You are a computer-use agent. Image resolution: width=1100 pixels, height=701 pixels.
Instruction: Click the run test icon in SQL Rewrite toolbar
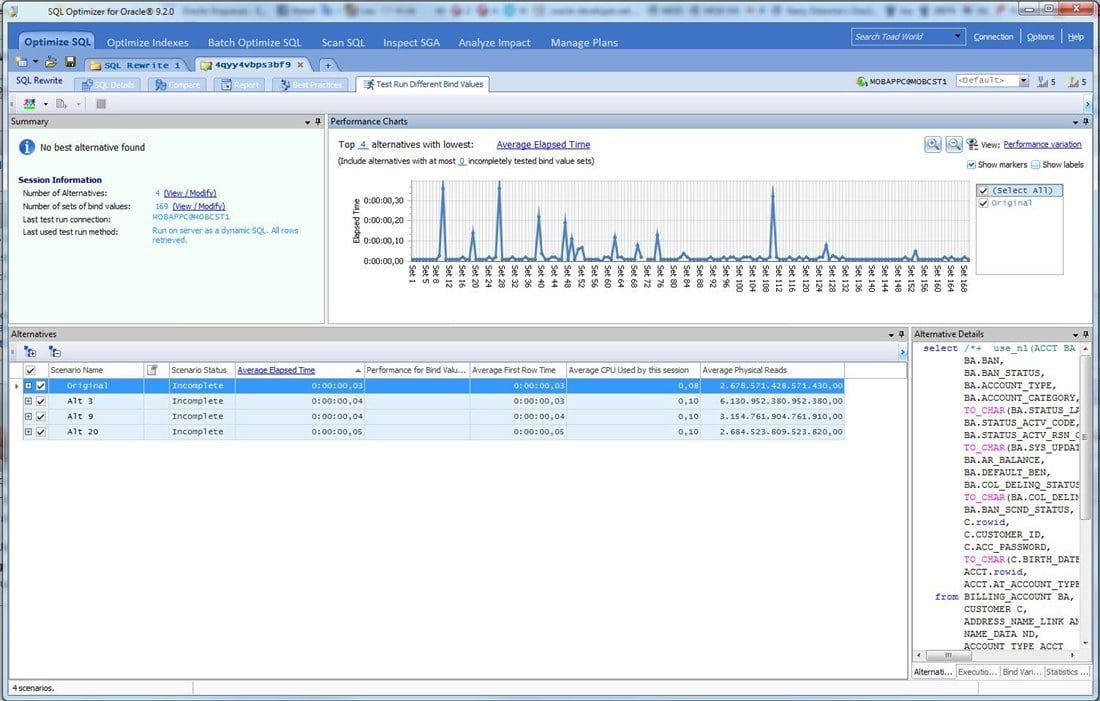coord(29,104)
